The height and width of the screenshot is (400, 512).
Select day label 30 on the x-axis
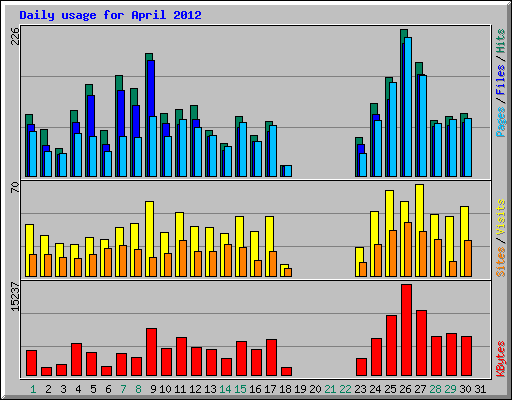(x=465, y=389)
